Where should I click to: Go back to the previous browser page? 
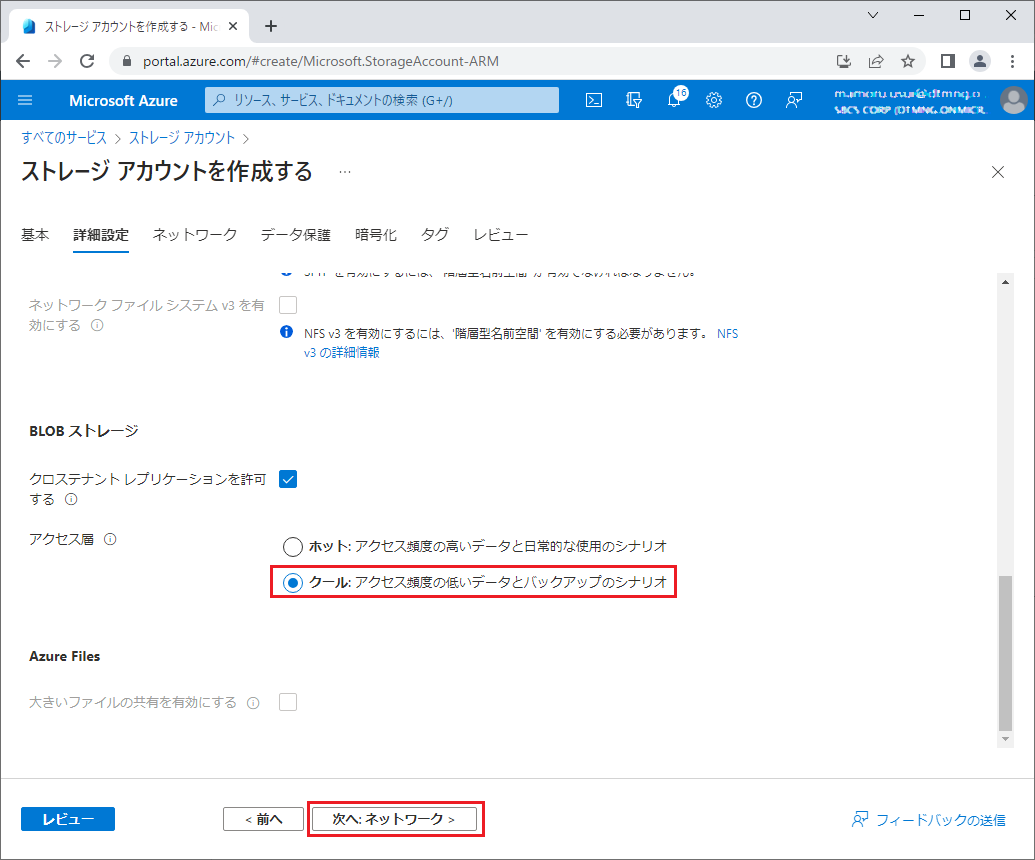pos(23,61)
